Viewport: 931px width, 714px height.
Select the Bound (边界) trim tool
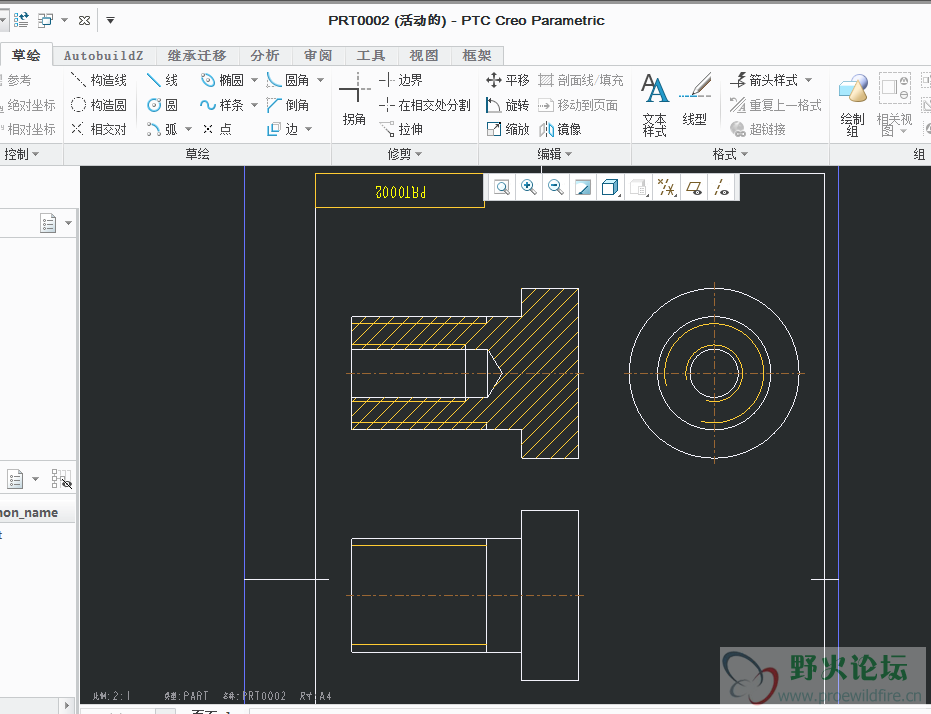coord(401,80)
